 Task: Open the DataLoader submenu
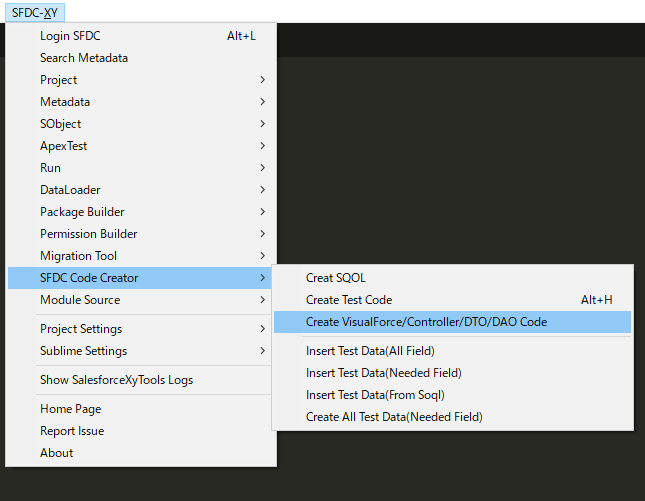140,190
